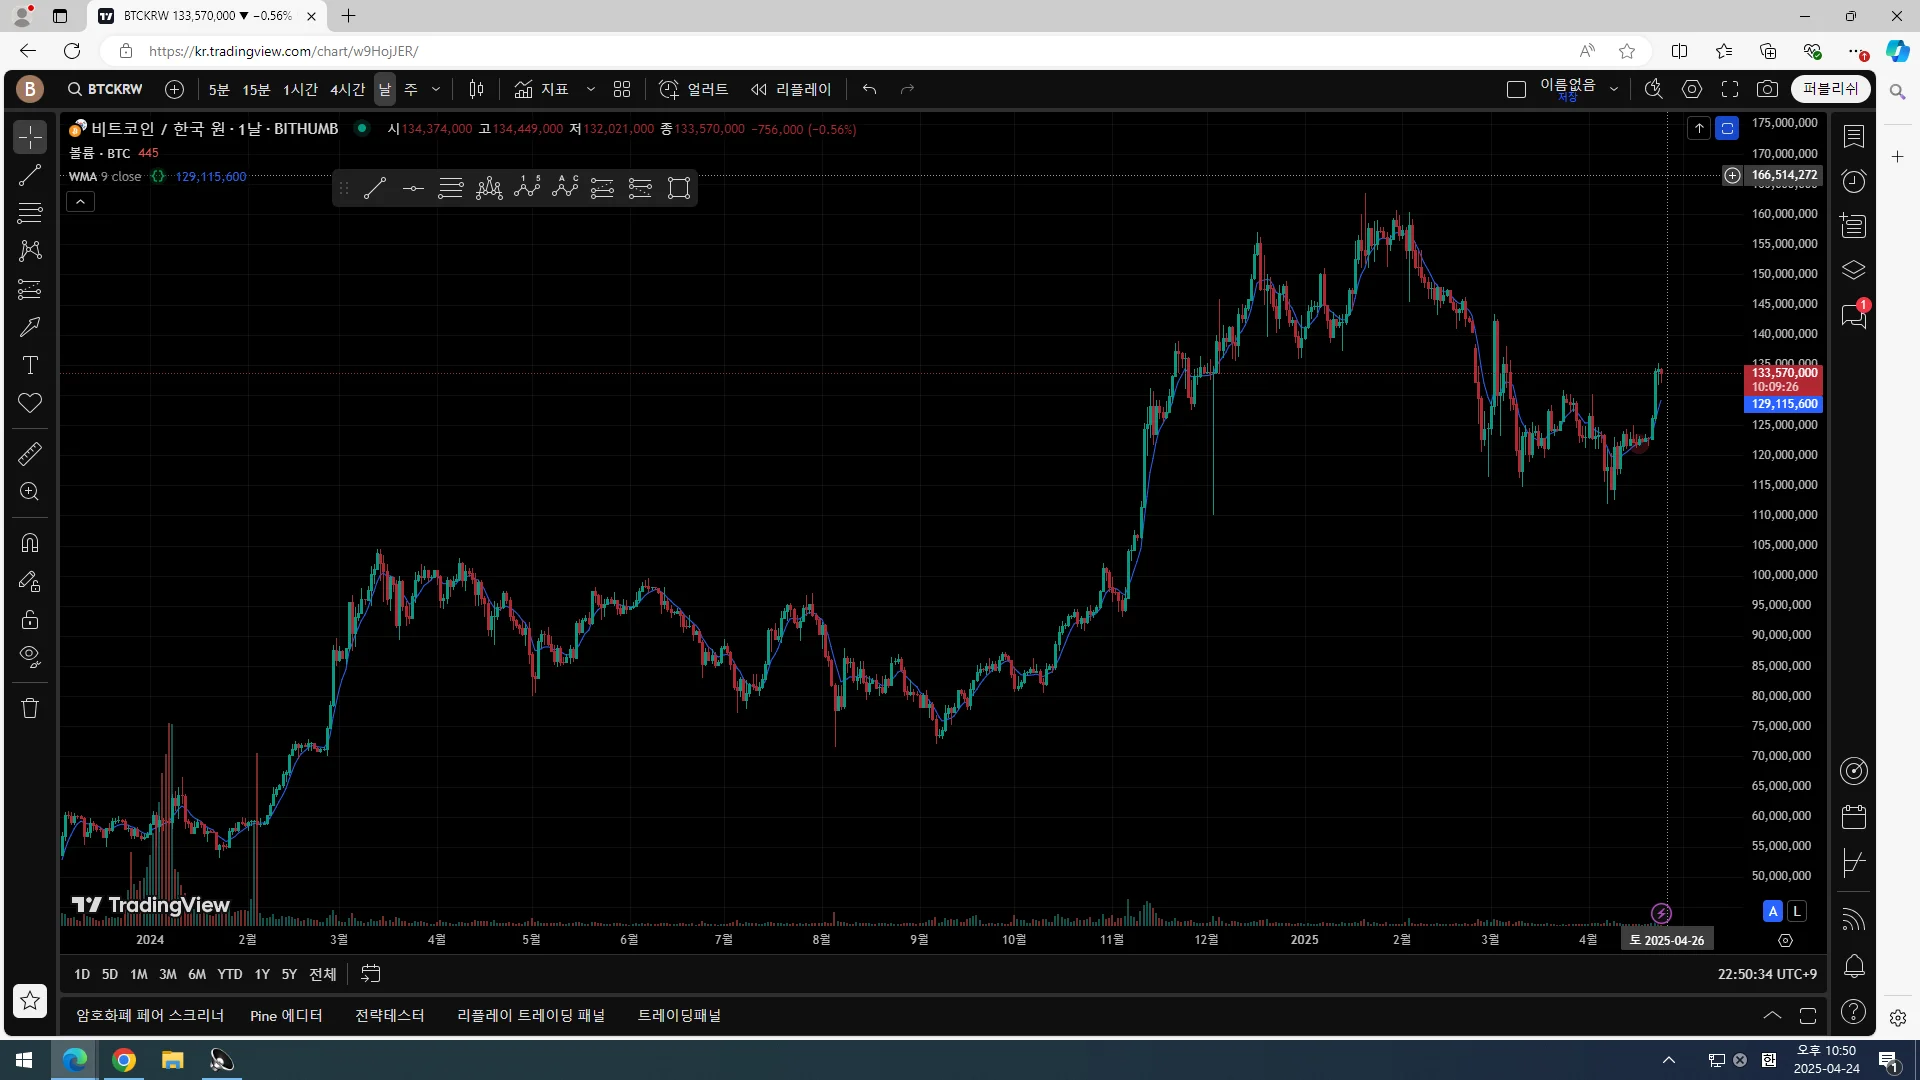Select the Text annotation tool
This screenshot has height=1080, width=1920.
pos(30,365)
